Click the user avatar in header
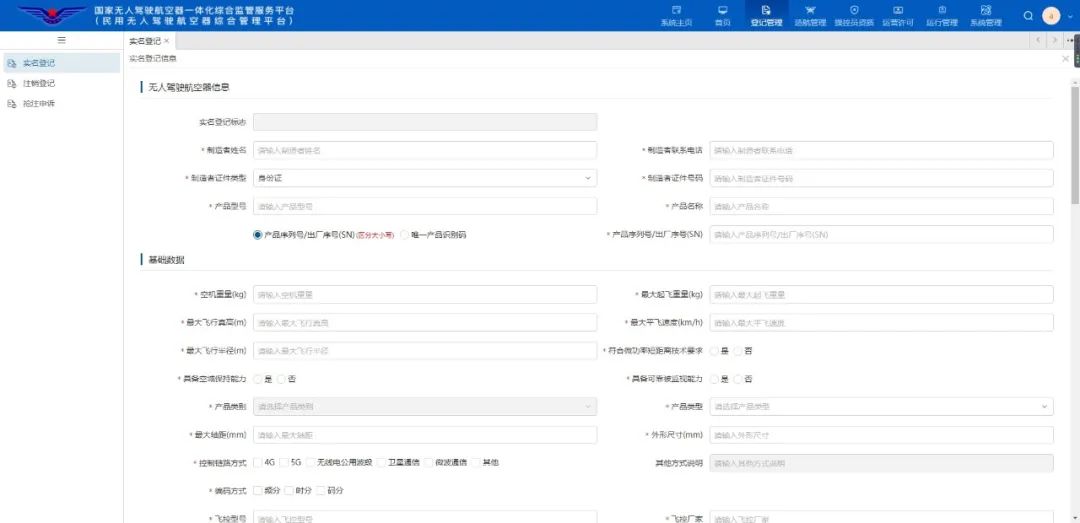This screenshot has height=523, width=1080. (1051, 16)
